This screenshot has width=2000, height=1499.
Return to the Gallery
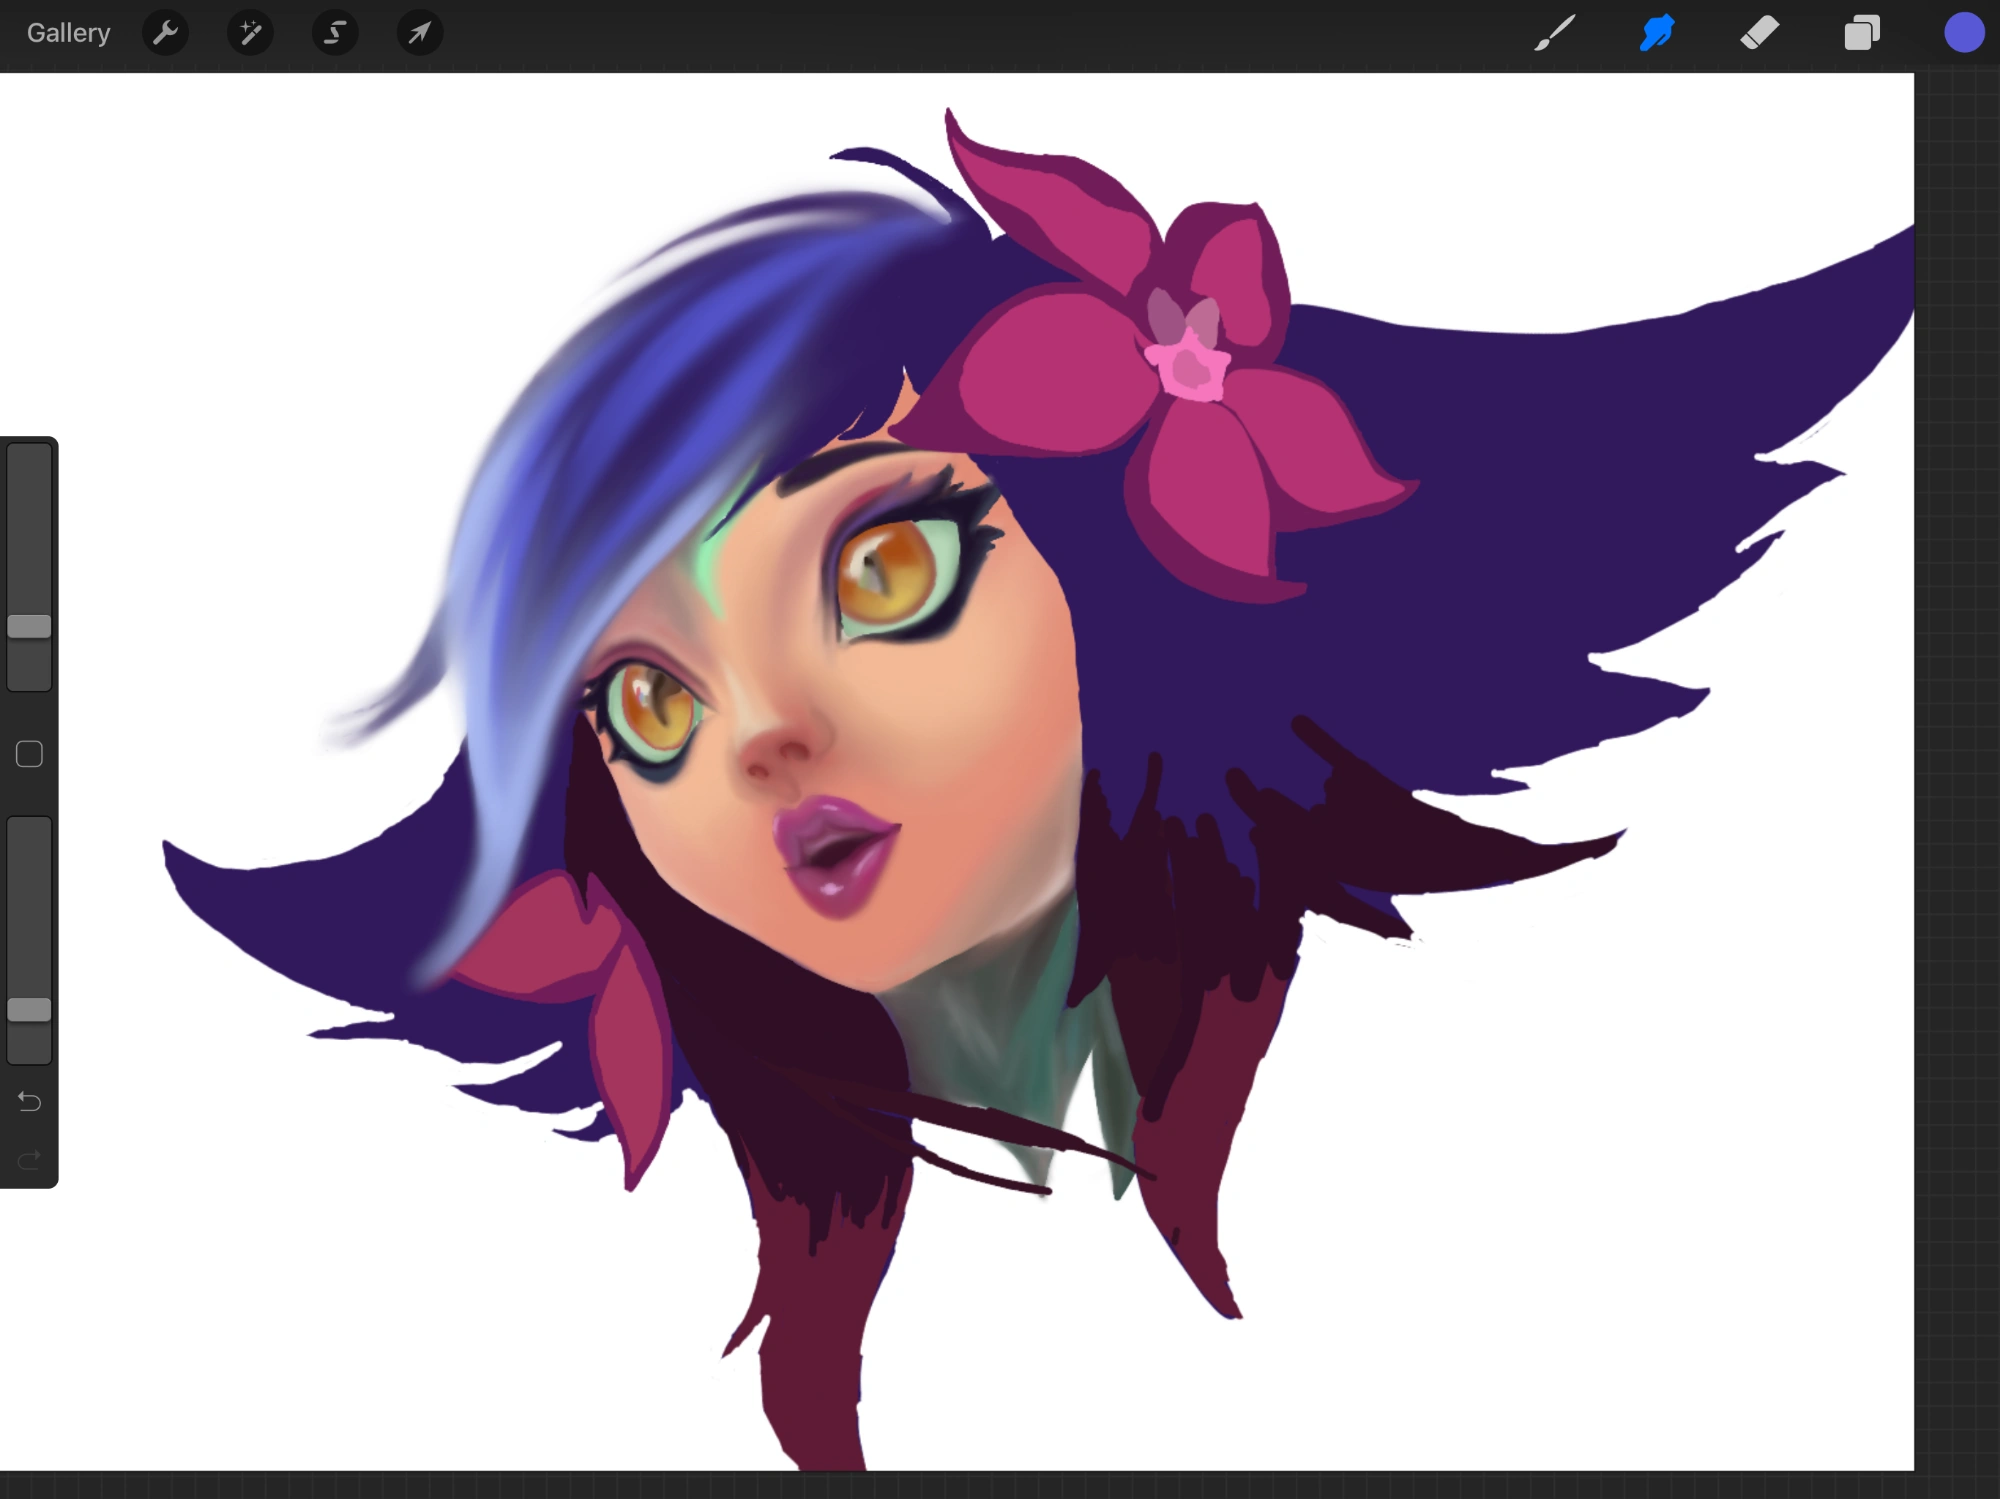tap(67, 32)
